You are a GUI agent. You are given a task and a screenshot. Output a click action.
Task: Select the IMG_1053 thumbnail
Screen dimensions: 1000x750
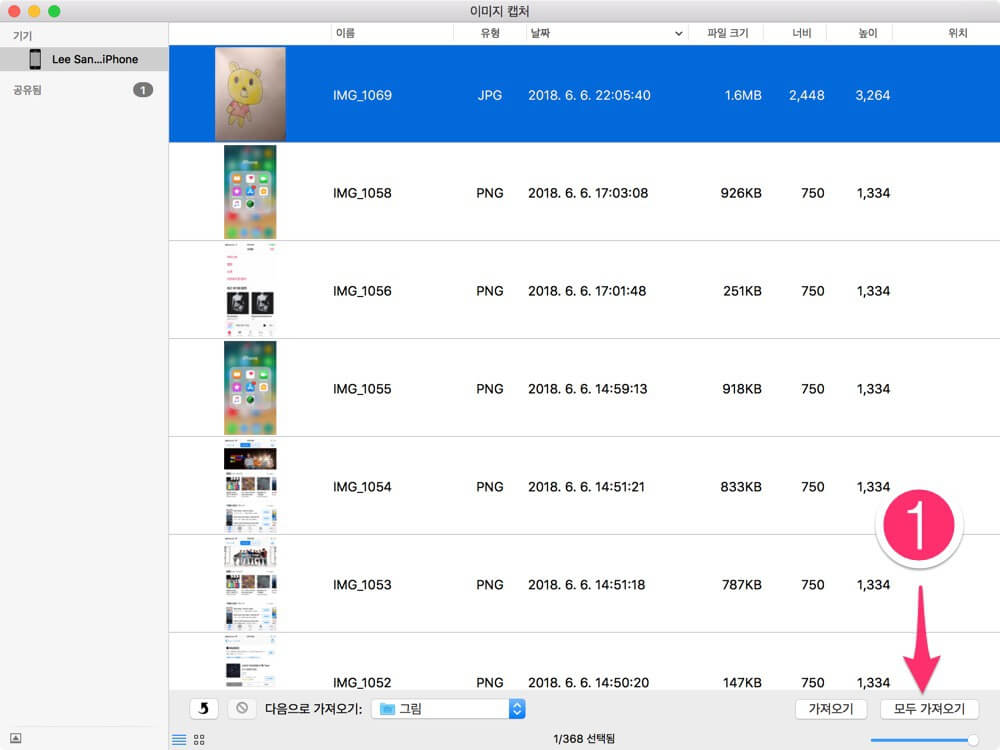250,584
